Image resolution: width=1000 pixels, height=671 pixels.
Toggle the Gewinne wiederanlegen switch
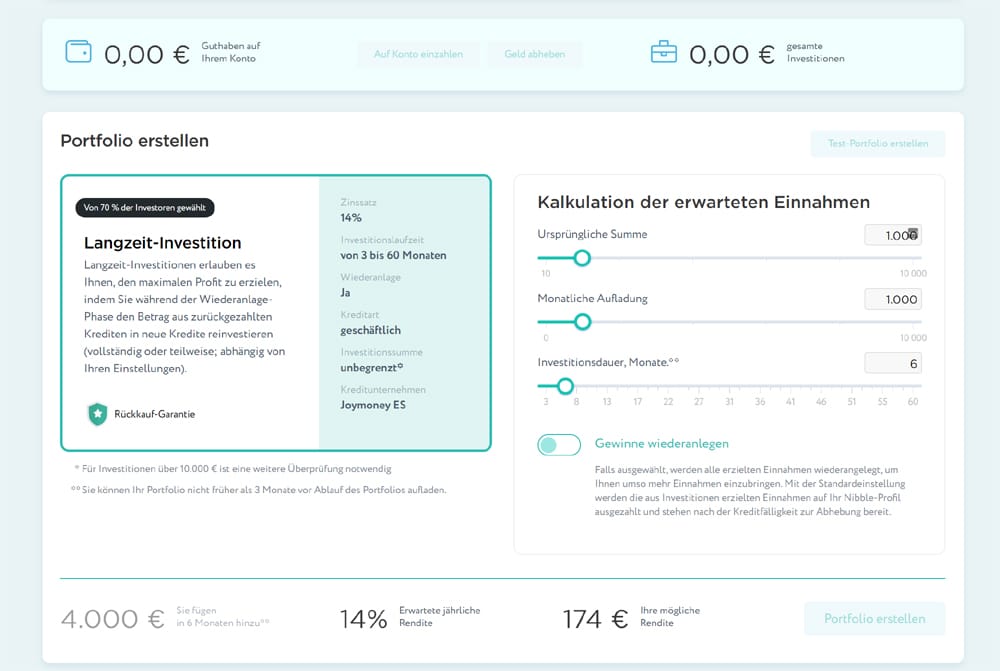[559, 444]
